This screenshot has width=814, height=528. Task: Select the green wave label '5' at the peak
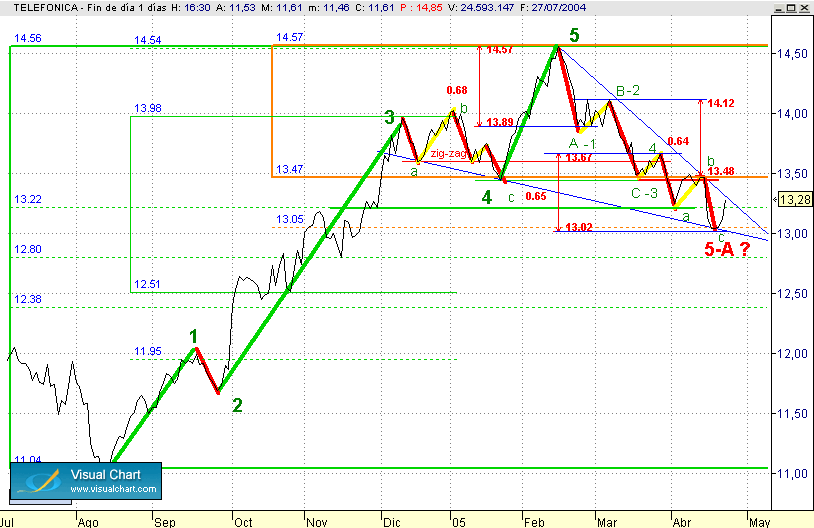[x=574, y=35]
